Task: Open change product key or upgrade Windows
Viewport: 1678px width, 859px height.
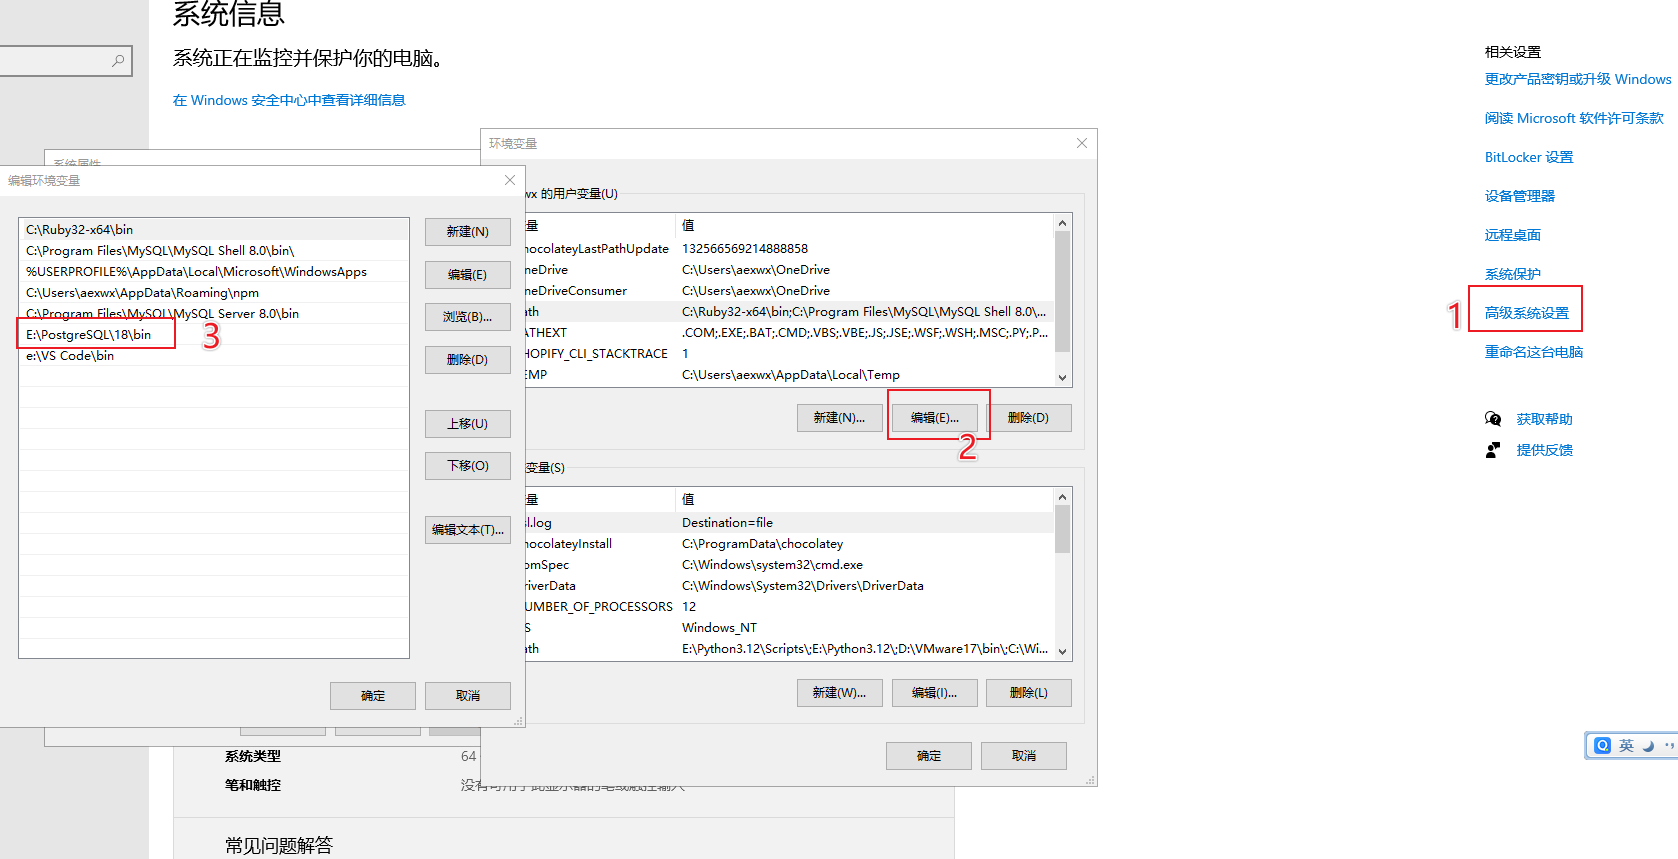Action: [x=1578, y=79]
